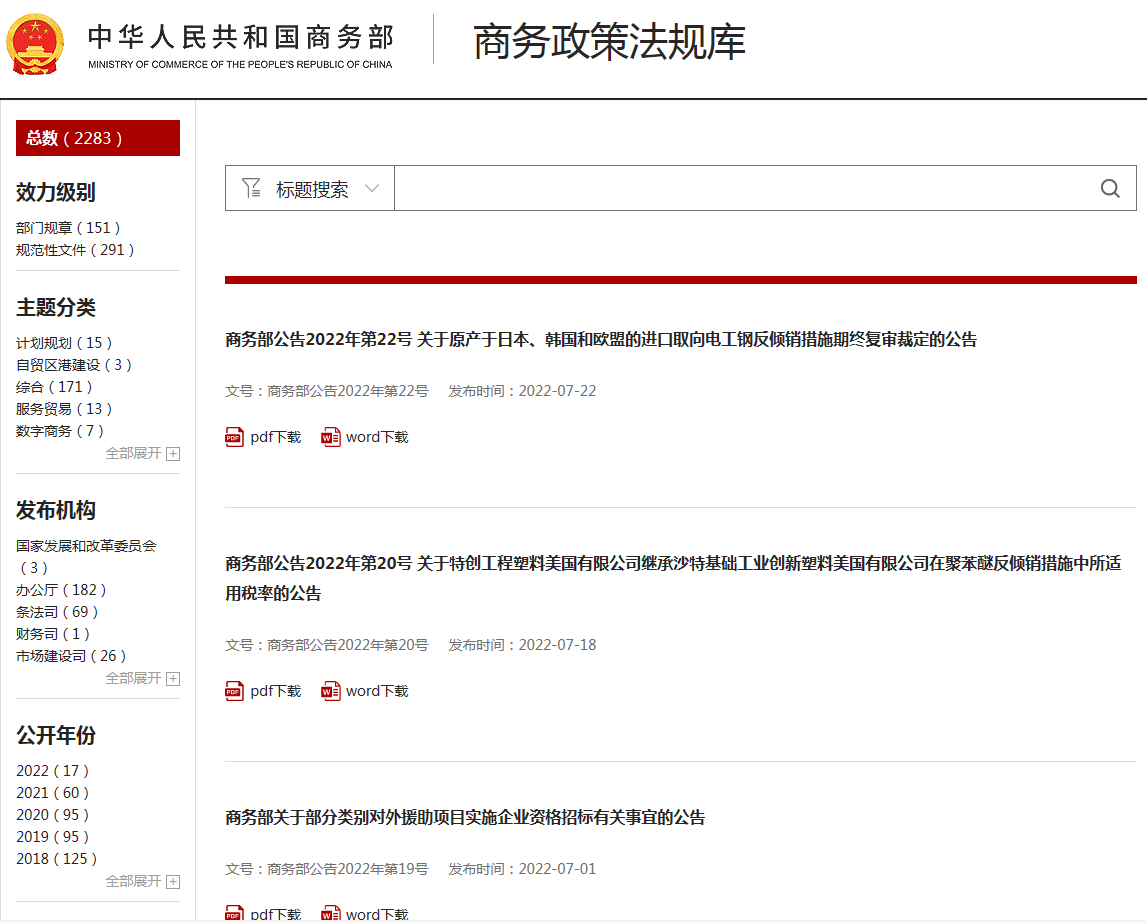This screenshot has width=1147, height=924.
Task: Click Word icon for 2022年第20号 announcement
Action: (331, 691)
